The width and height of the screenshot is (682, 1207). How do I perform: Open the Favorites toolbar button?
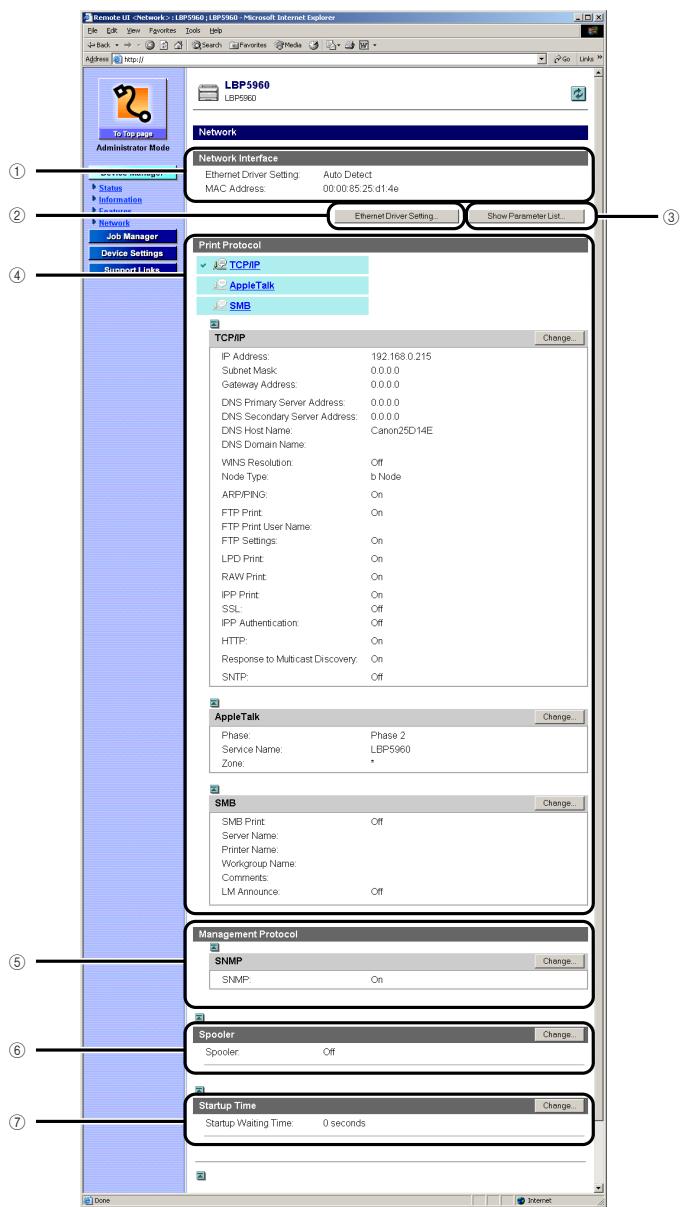click(248, 45)
